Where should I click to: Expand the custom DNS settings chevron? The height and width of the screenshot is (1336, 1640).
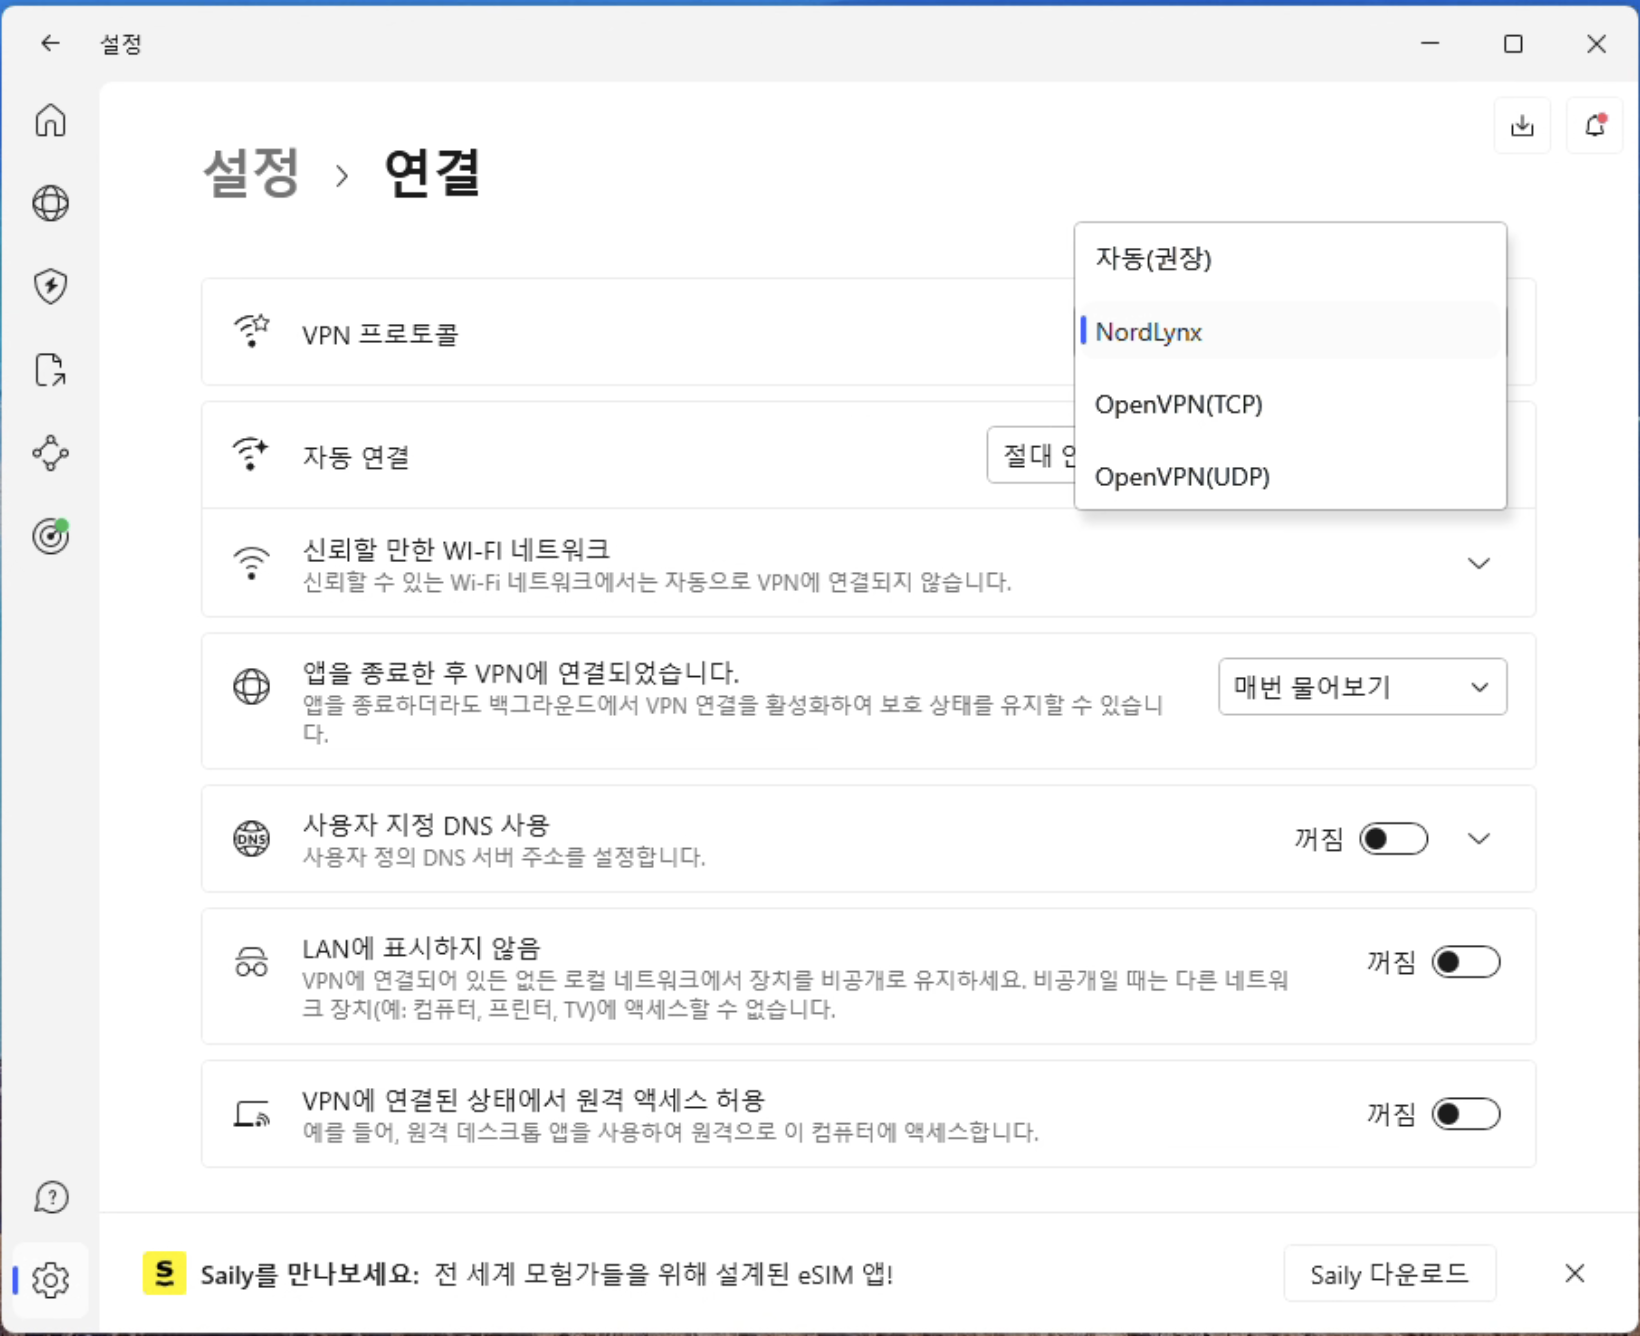point(1478,839)
